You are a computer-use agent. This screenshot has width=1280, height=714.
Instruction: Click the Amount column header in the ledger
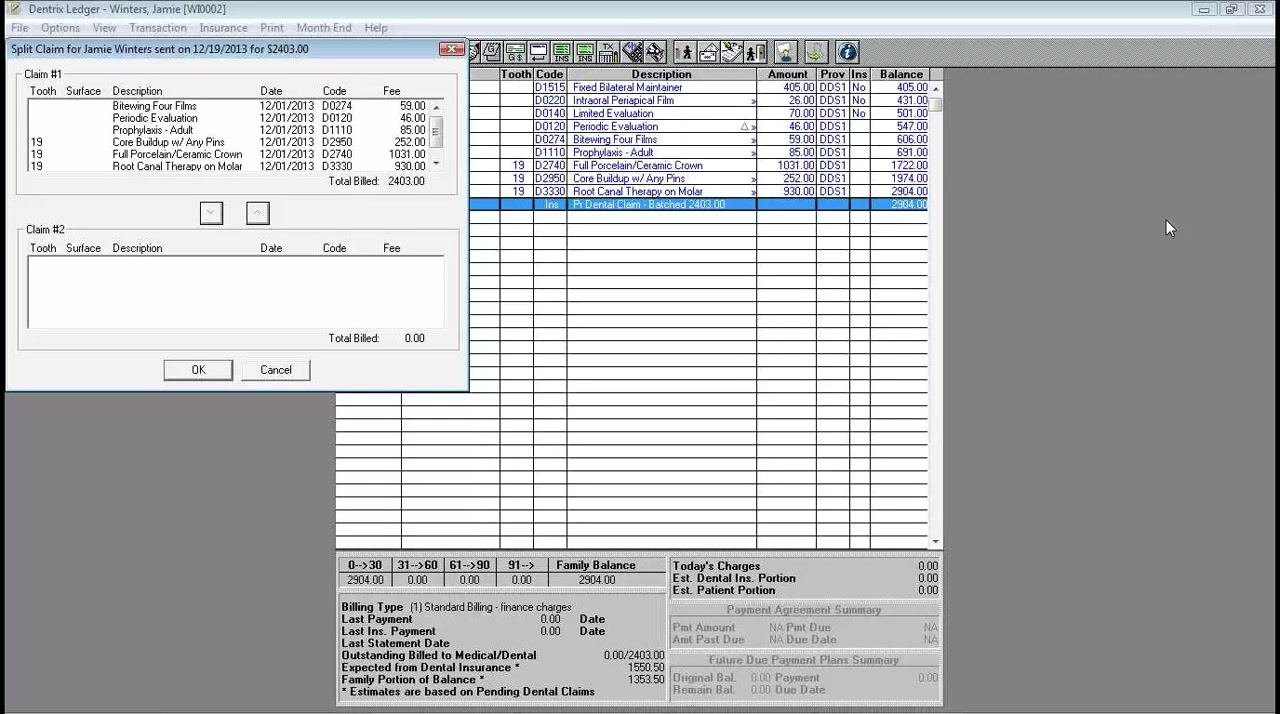tap(787, 75)
